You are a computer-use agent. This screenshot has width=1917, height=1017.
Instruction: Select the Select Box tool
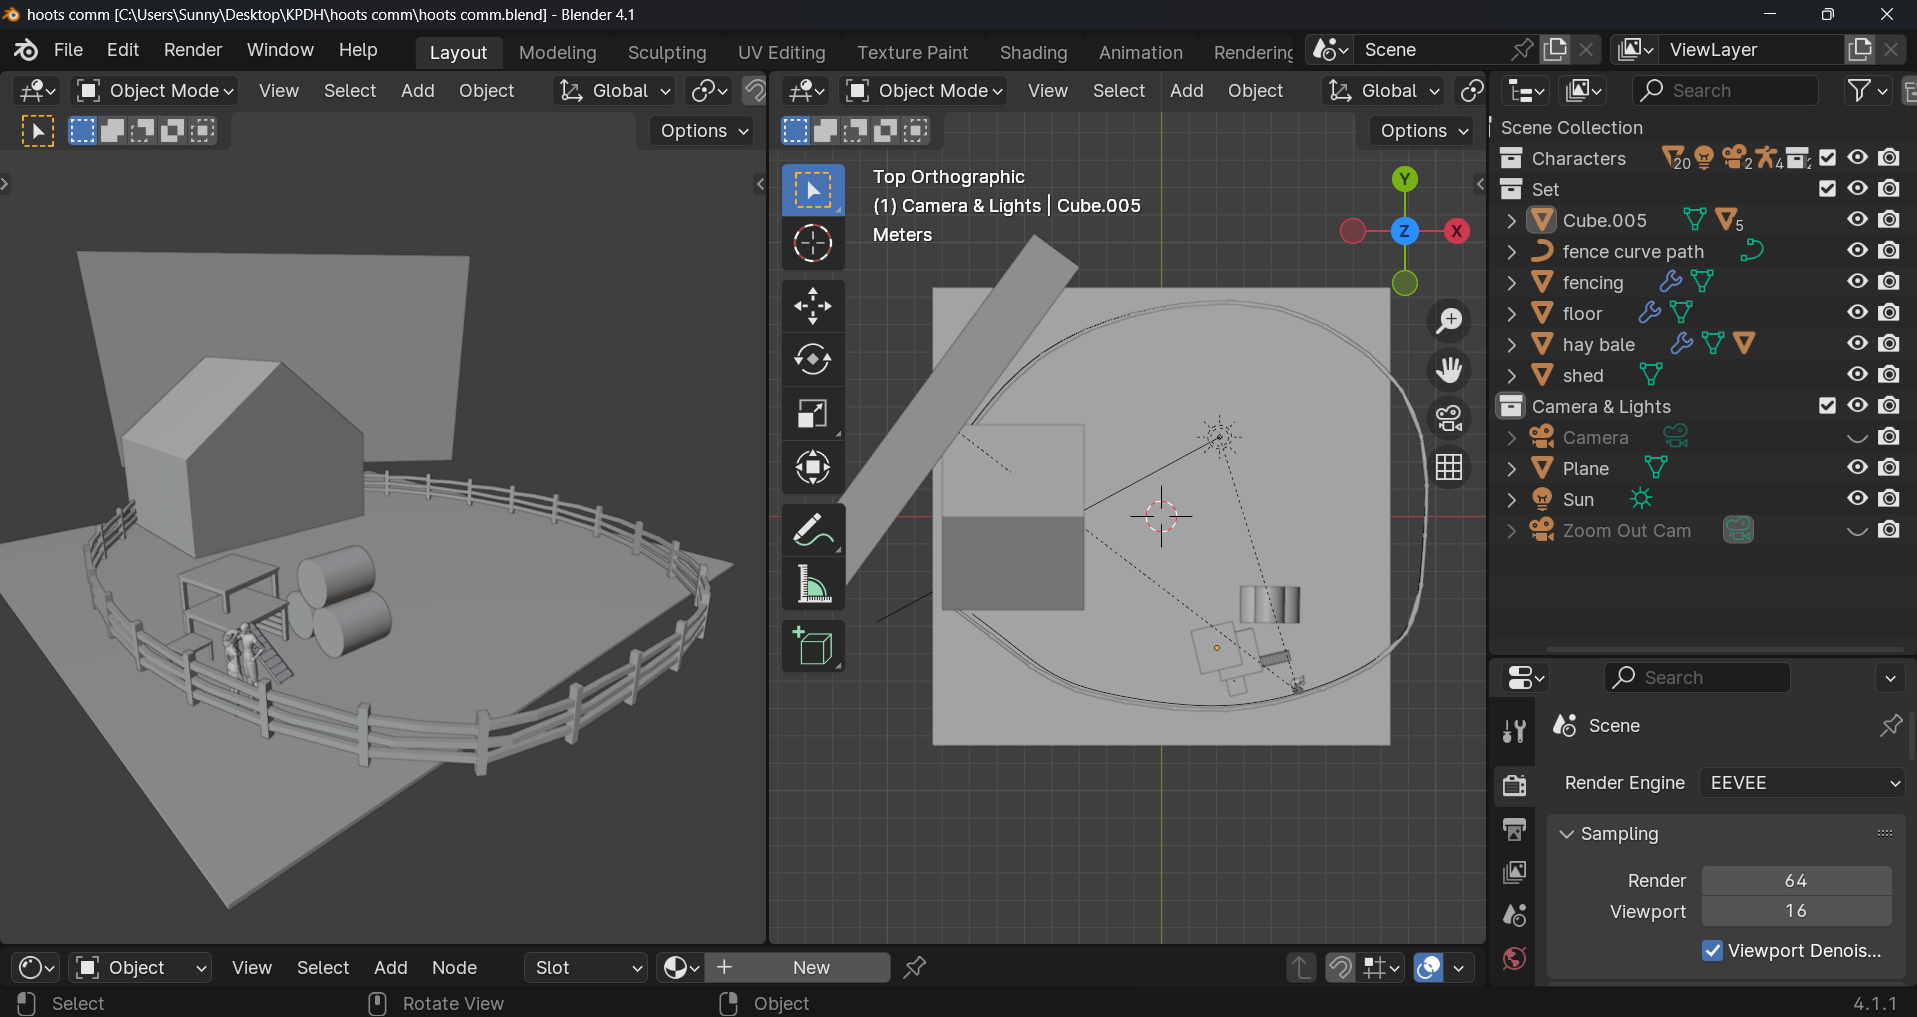tap(813, 190)
